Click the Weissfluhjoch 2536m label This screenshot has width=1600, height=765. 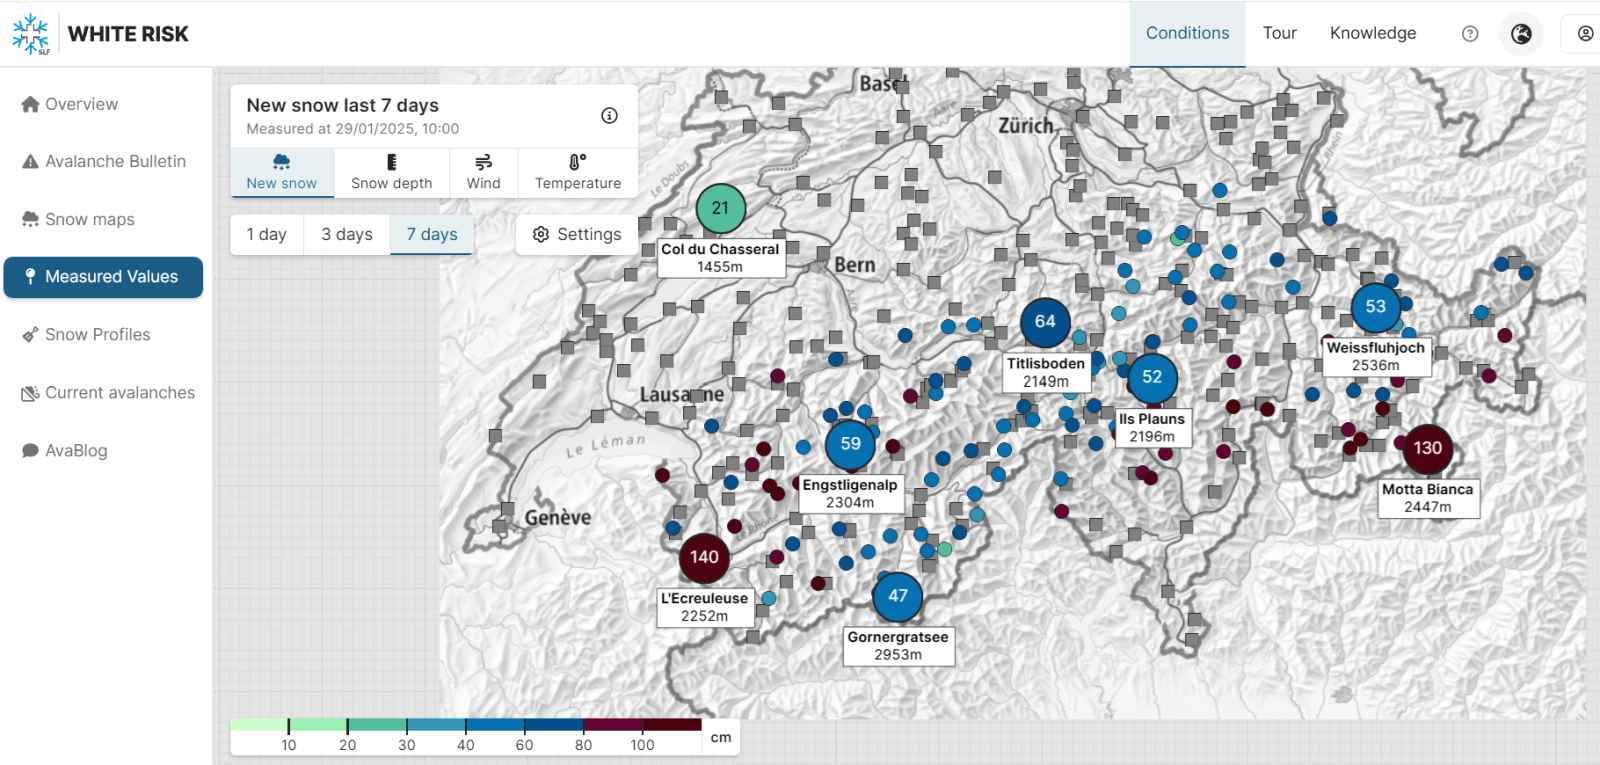[1375, 357]
